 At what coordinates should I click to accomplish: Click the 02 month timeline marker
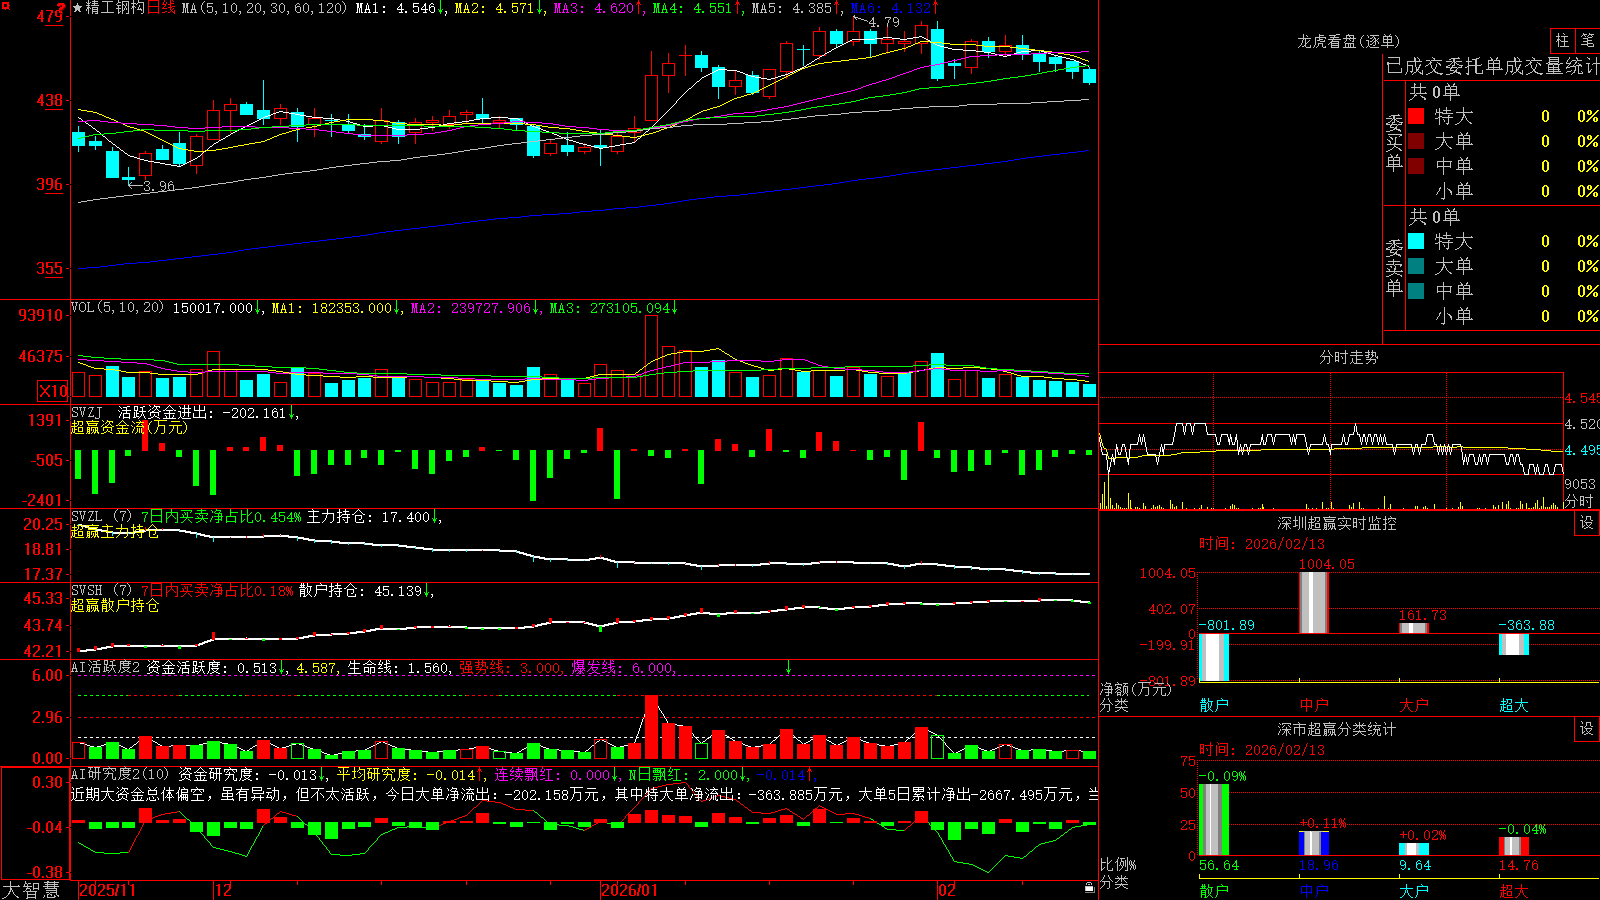coord(947,890)
